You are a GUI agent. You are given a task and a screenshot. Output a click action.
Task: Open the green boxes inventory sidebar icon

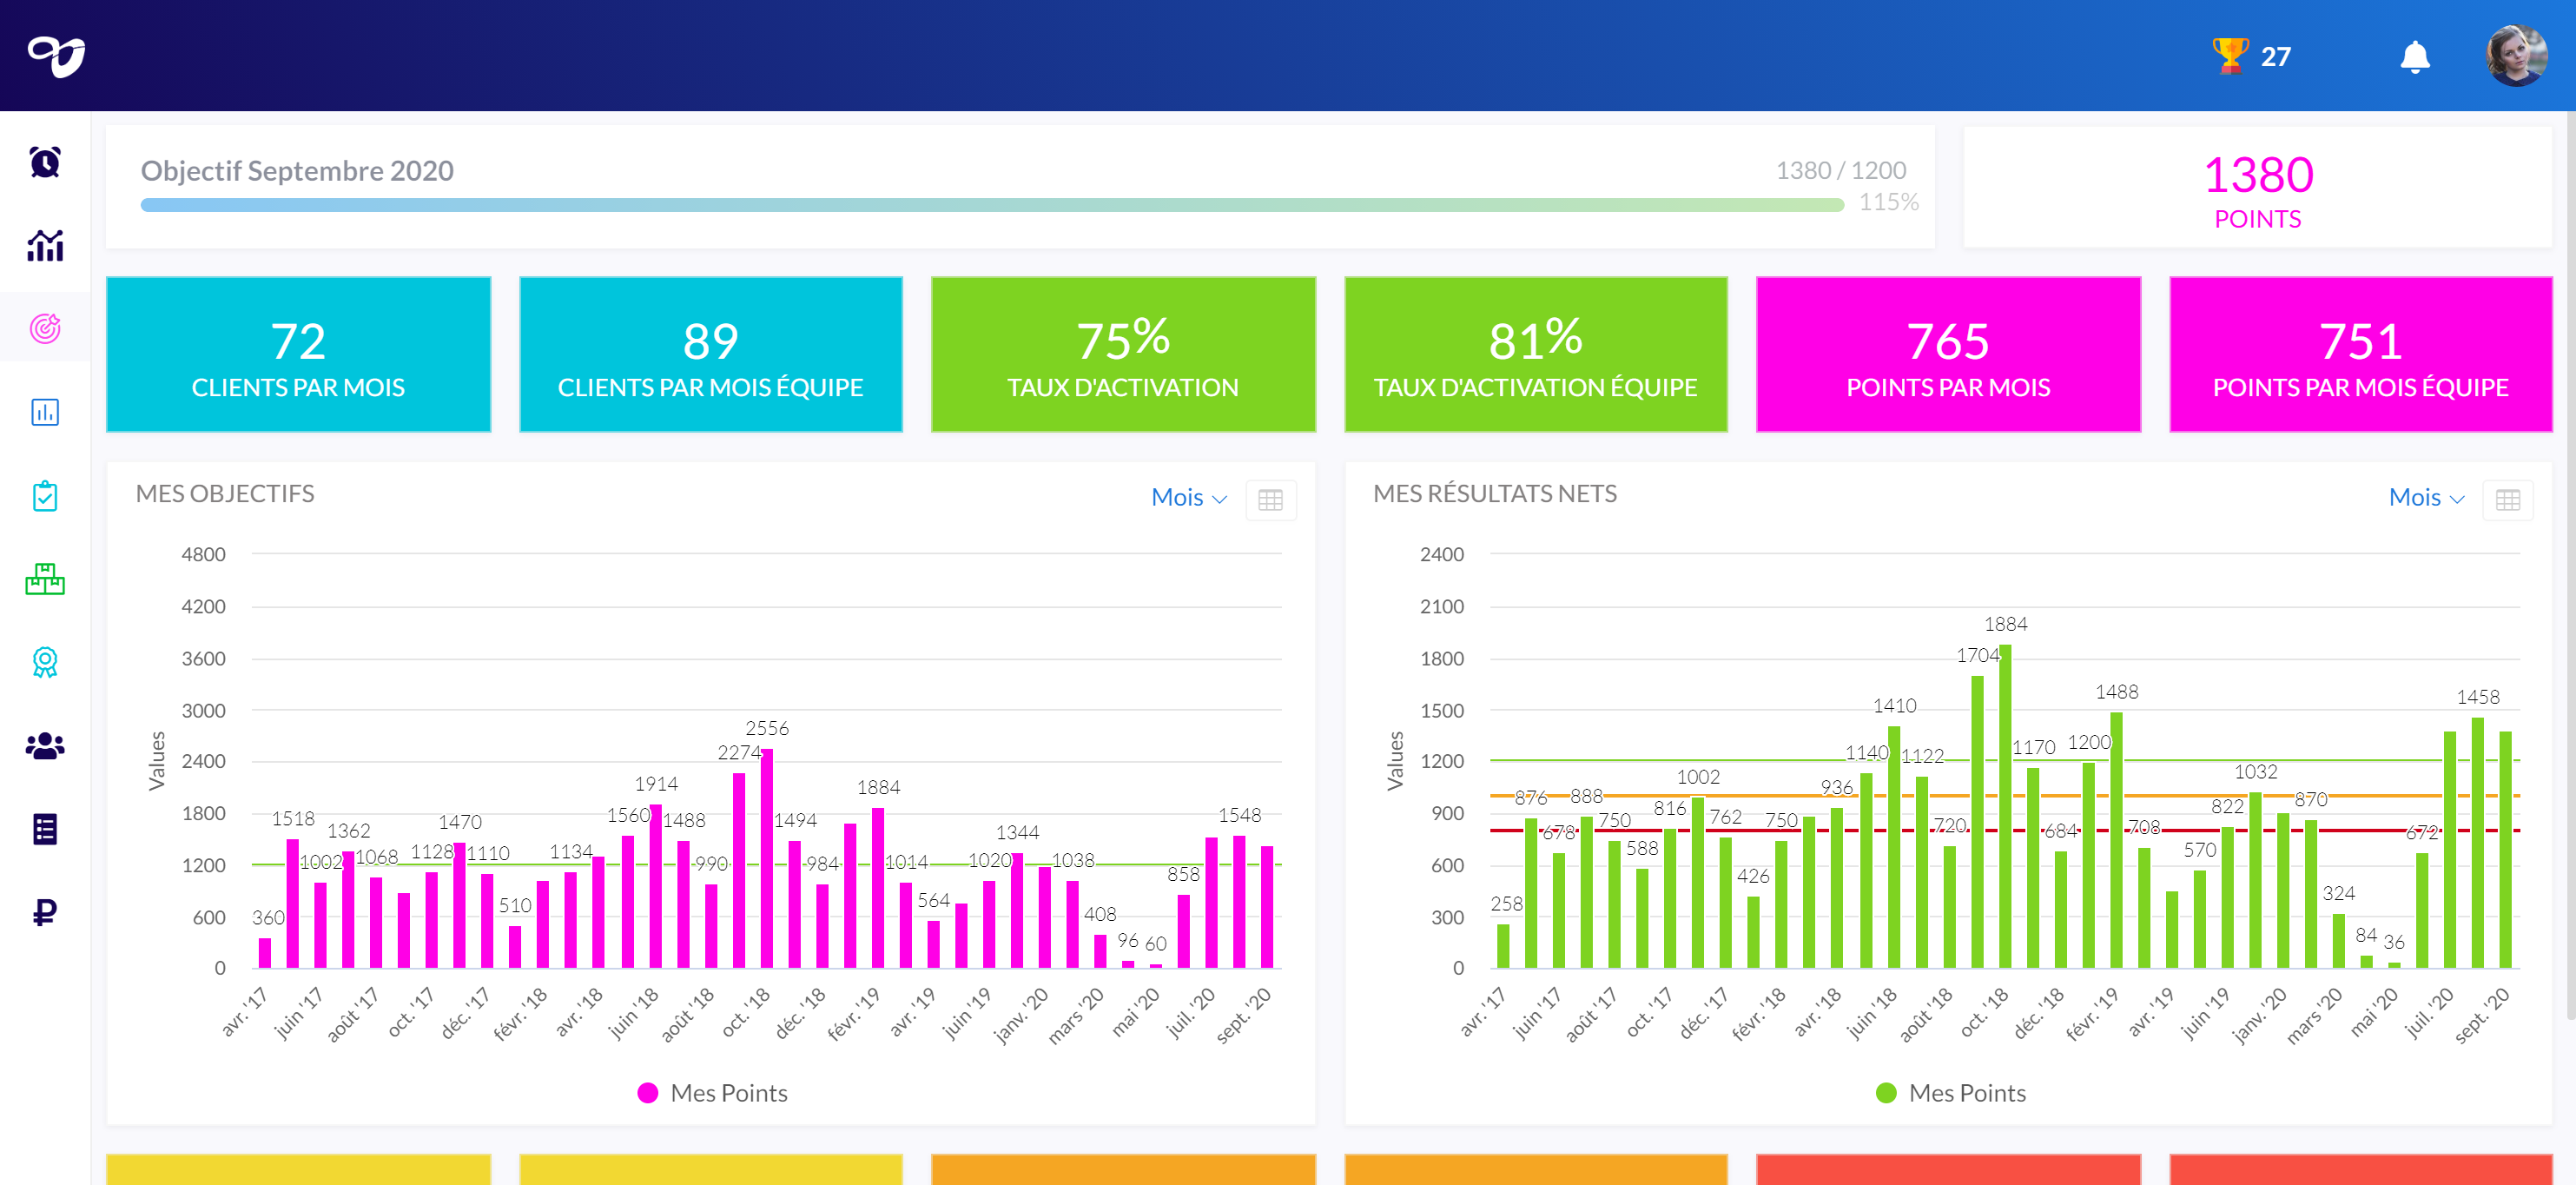pos(45,579)
